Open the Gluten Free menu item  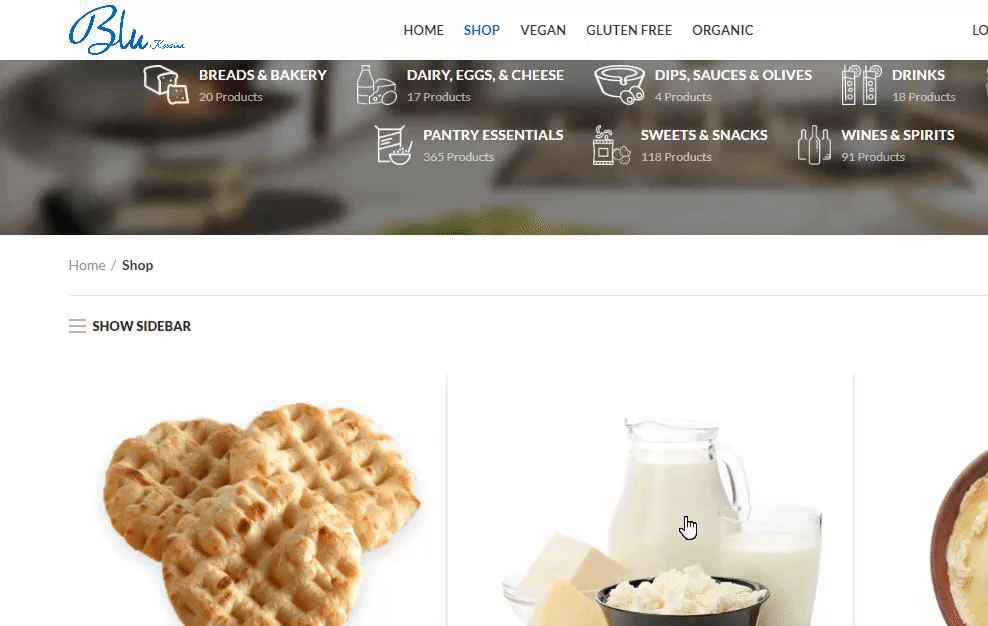[x=629, y=30]
